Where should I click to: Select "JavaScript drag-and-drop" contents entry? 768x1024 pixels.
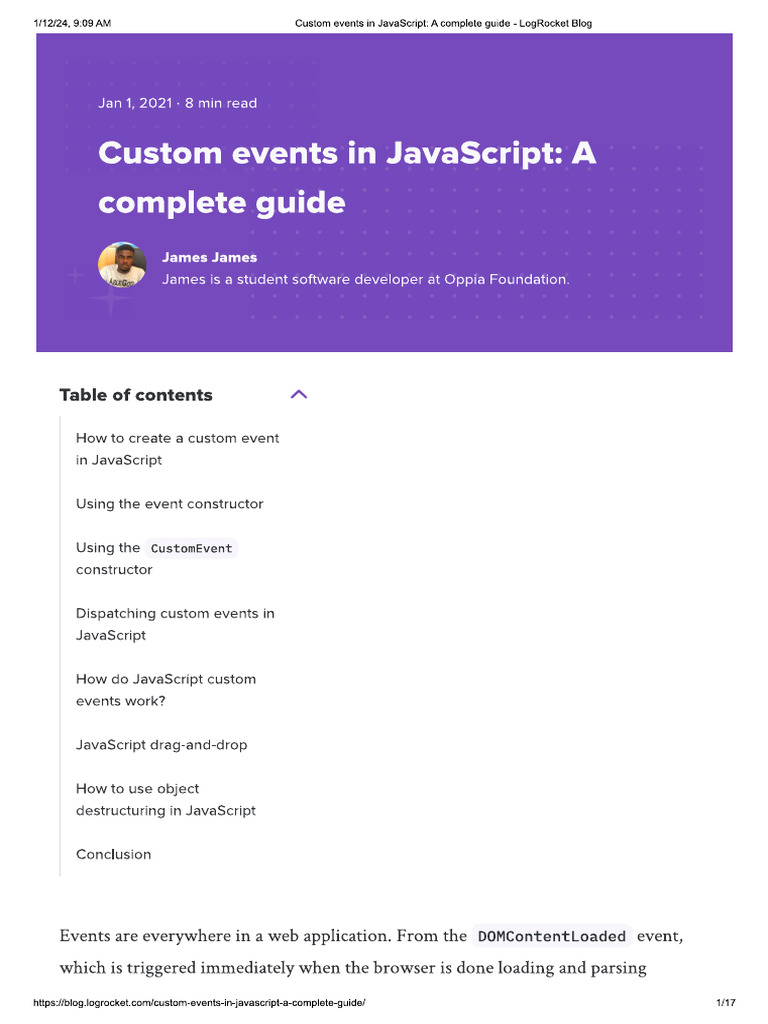(x=161, y=745)
